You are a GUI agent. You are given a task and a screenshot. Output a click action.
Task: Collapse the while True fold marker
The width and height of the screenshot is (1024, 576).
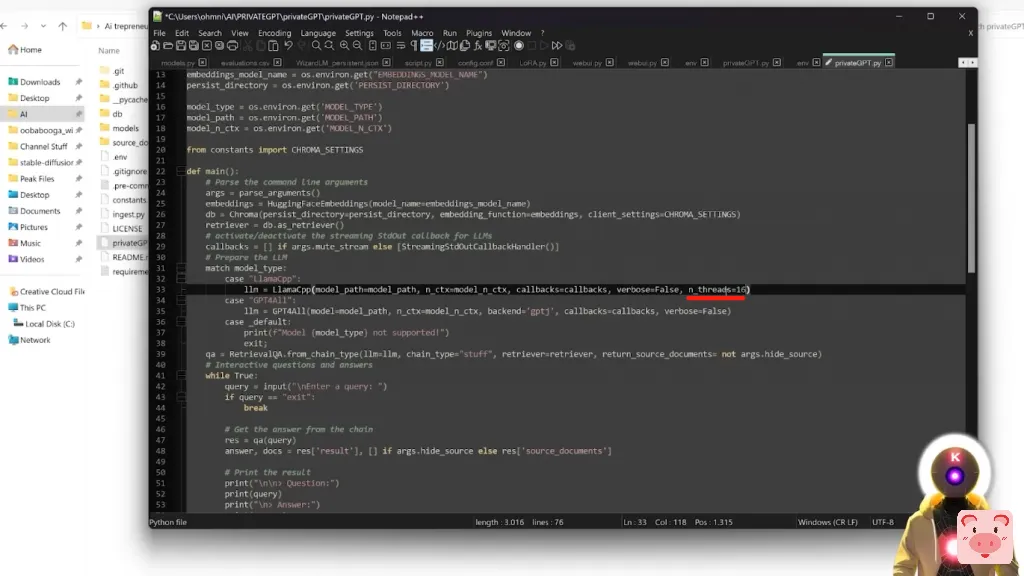tap(180, 376)
